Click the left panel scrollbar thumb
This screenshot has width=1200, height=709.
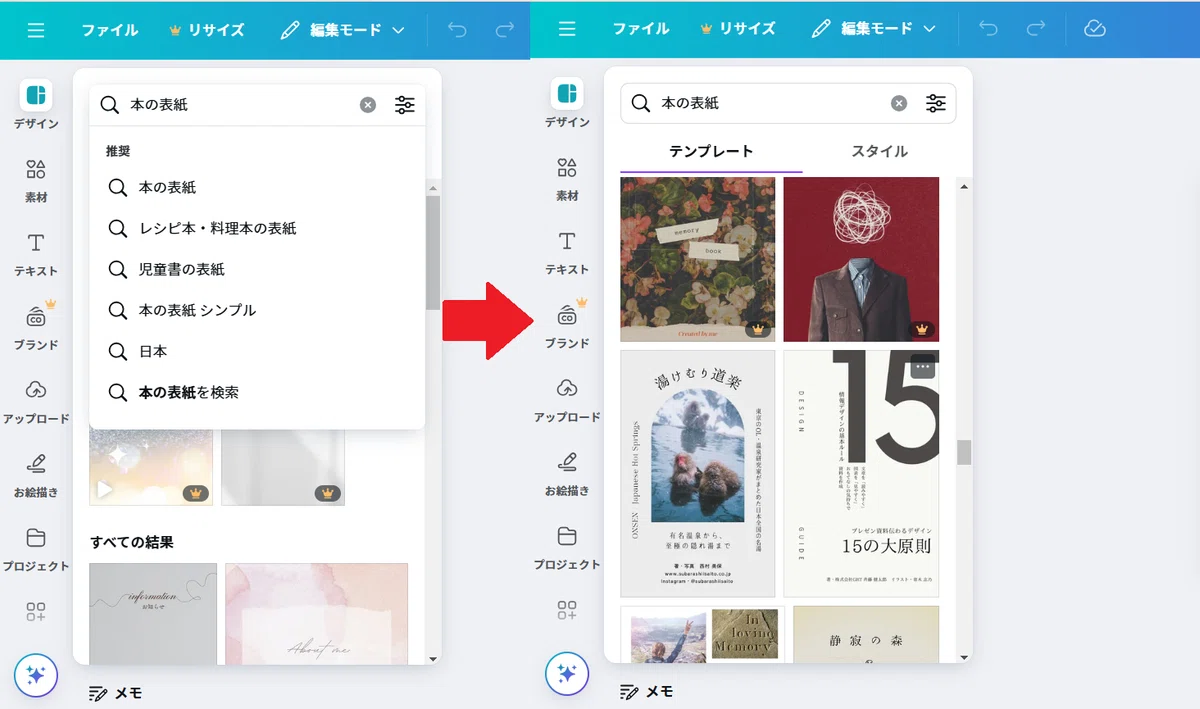tap(433, 252)
